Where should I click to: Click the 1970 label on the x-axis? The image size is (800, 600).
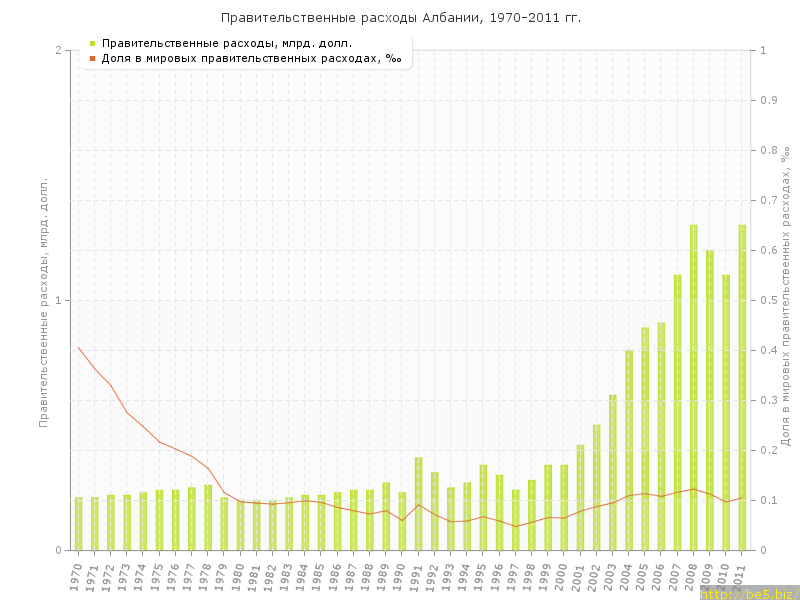point(76,577)
